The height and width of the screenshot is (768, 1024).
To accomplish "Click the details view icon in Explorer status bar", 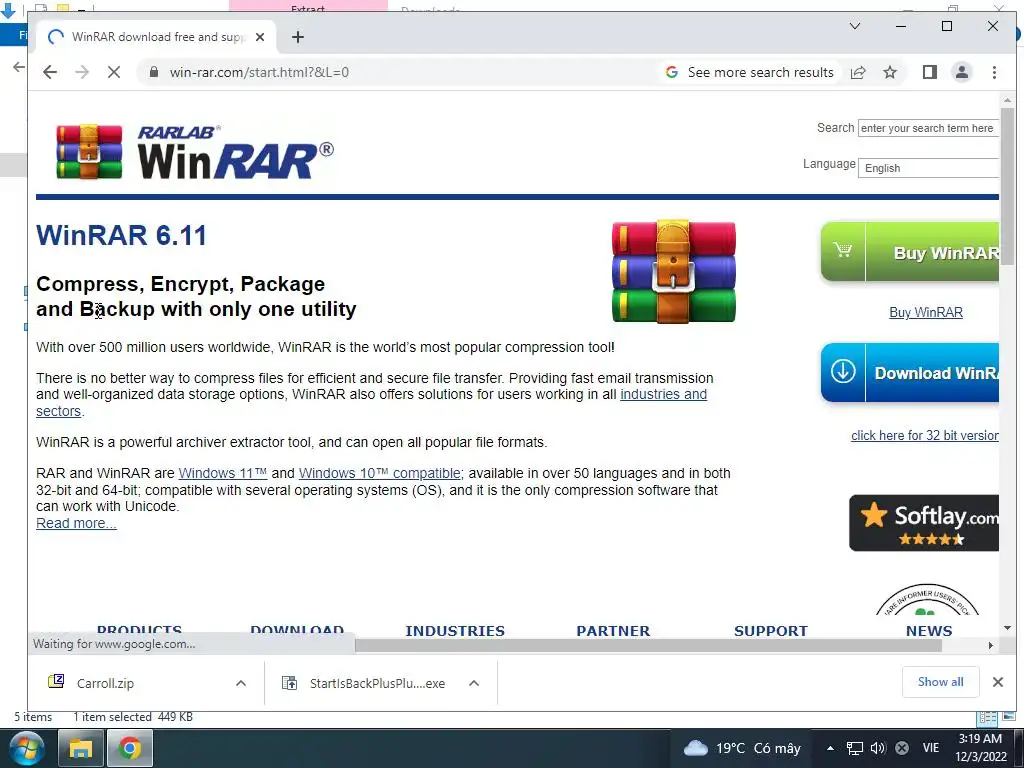I will [987, 718].
